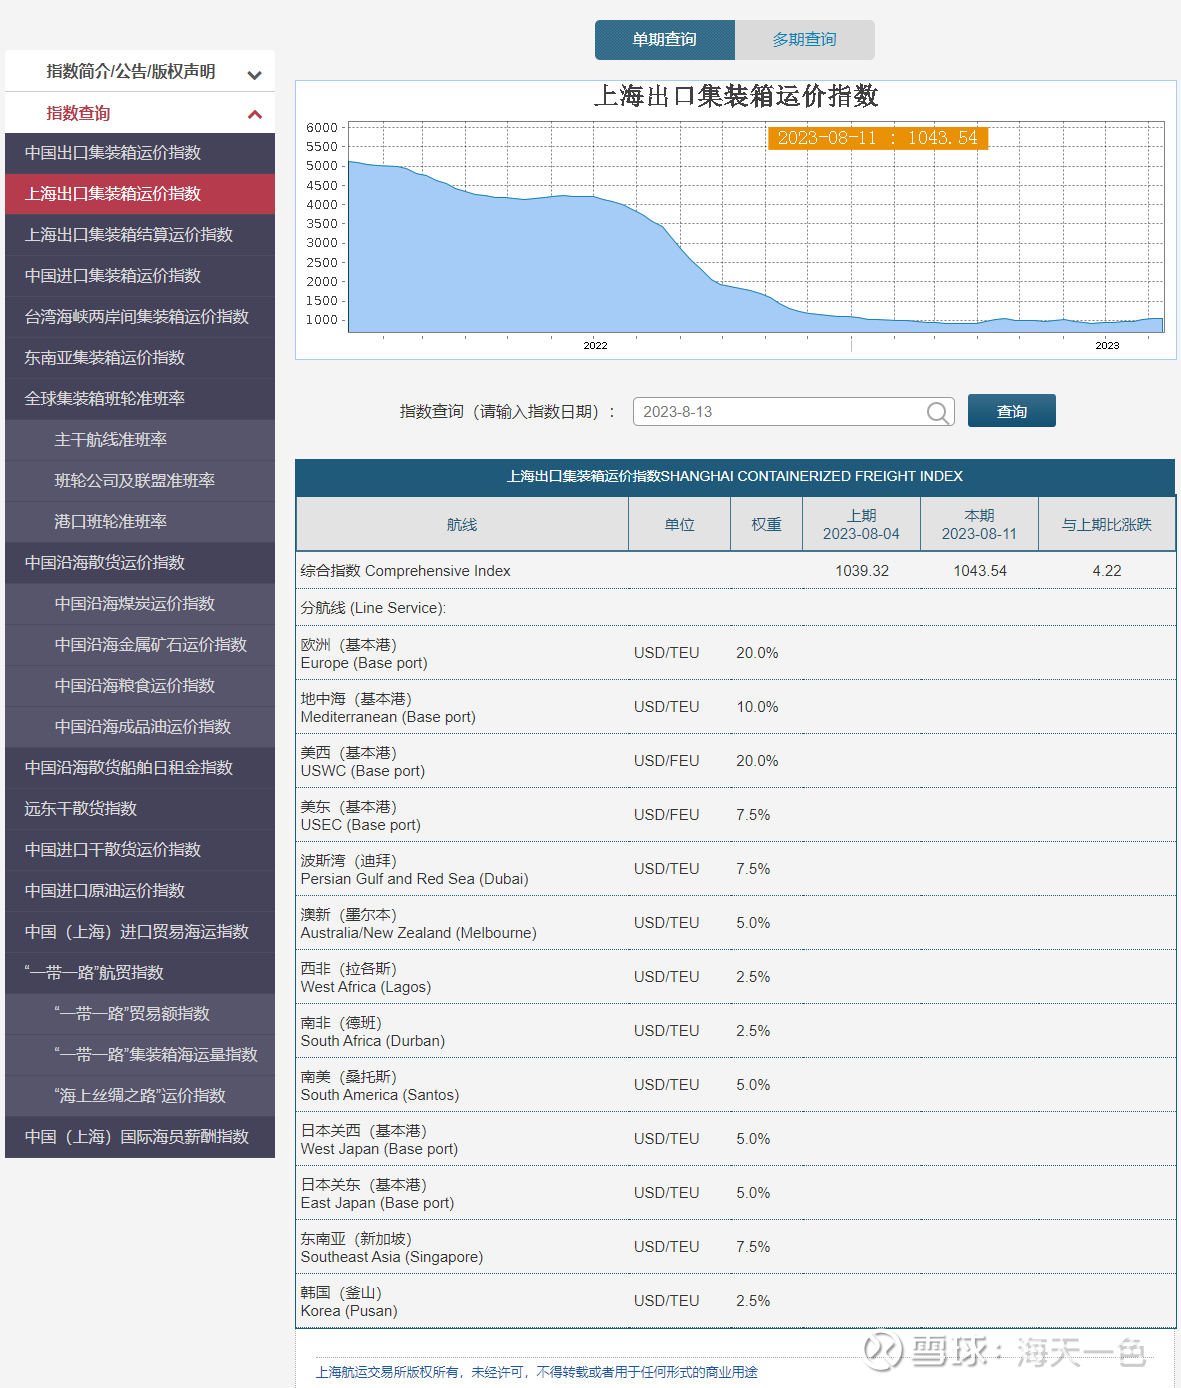Click the 2023 label on chart axis
The image size is (1181, 1388).
pos(1107,346)
